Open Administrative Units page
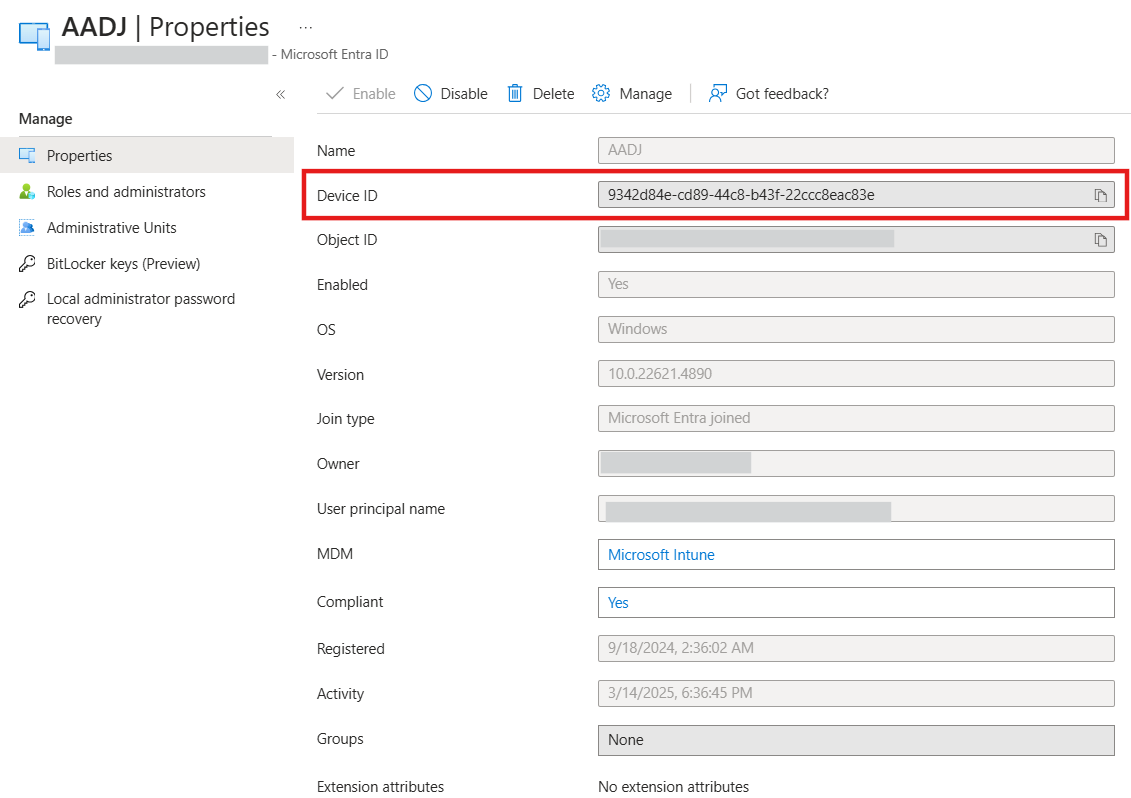 click(x=111, y=228)
